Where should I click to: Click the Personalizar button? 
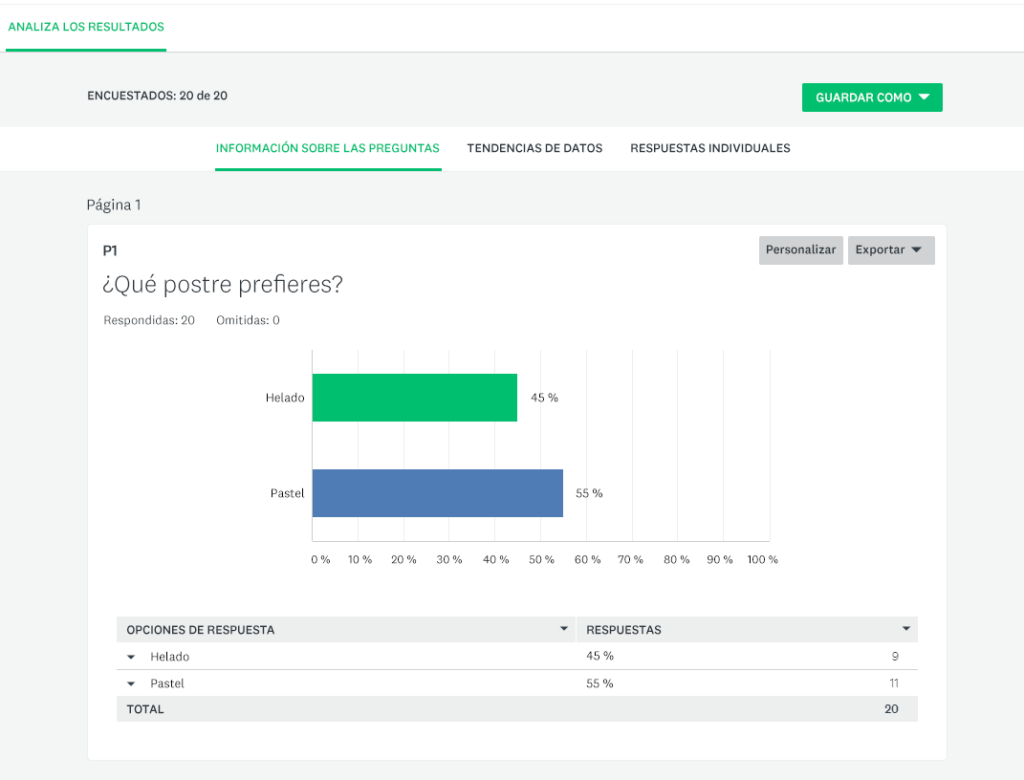(x=801, y=250)
